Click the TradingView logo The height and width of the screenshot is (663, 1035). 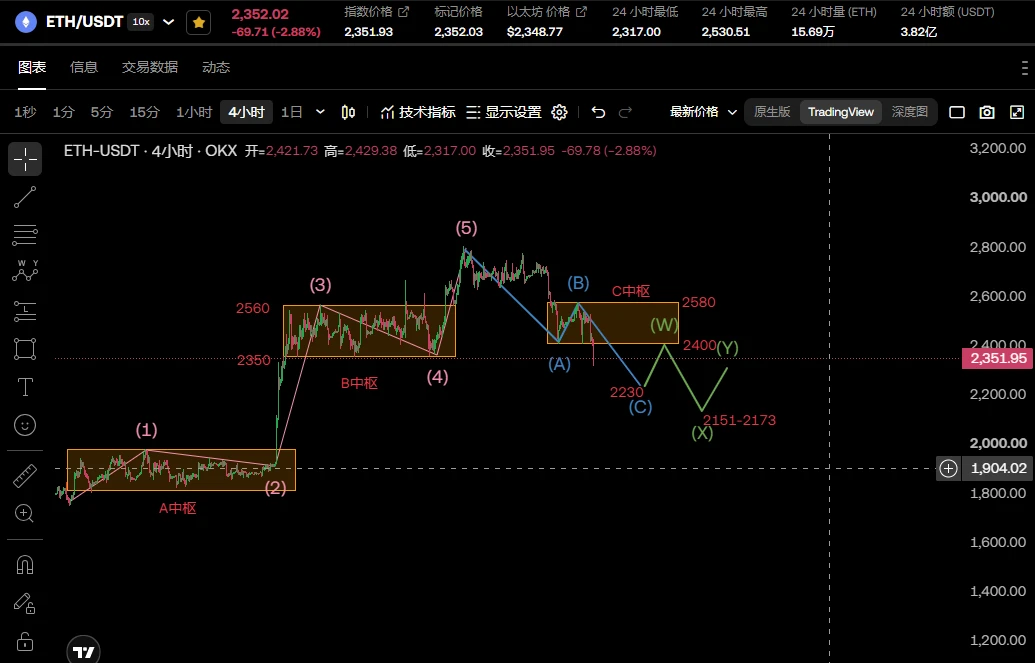tap(84, 652)
